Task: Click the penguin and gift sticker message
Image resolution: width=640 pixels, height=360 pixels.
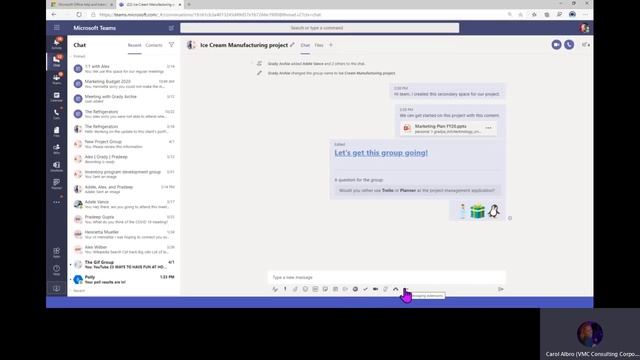Action: 477,211
